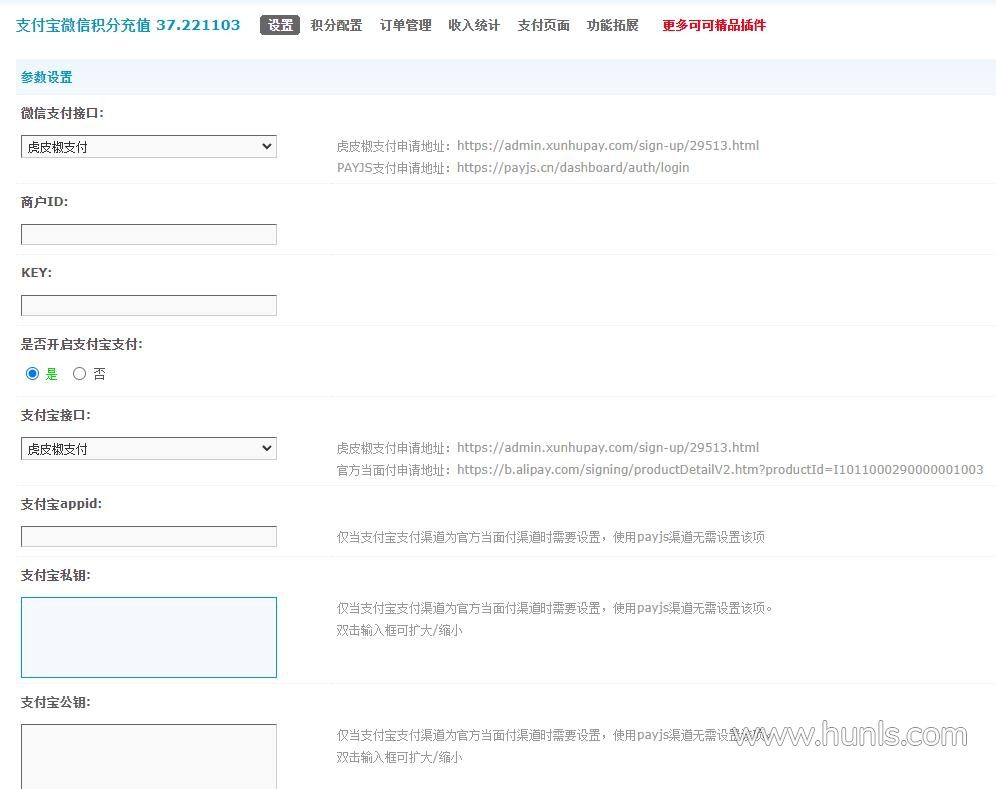Click the hint text beside 支付宝appid field
Image resolution: width=996 pixels, height=789 pixels.
pyautogui.click(x=551, y=537)
